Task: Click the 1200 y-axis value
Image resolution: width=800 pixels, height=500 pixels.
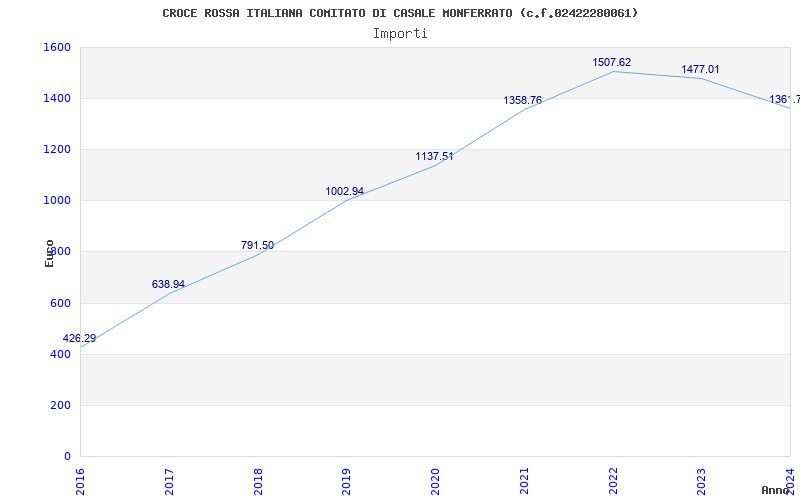Action: pos(57,149)
